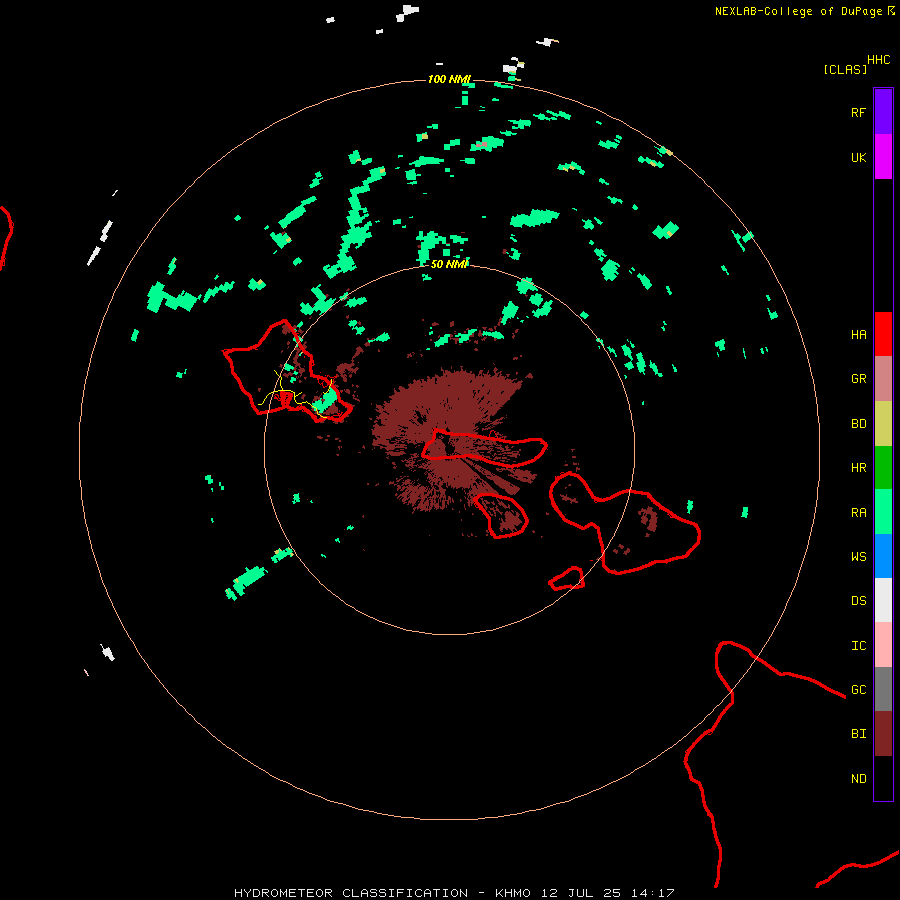Click the BI legend label

point(858,734)
